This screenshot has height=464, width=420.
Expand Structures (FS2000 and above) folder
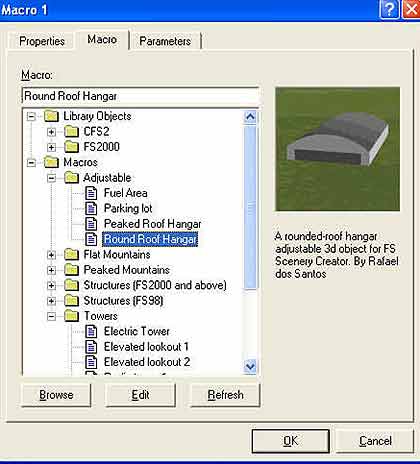[51, 286]
